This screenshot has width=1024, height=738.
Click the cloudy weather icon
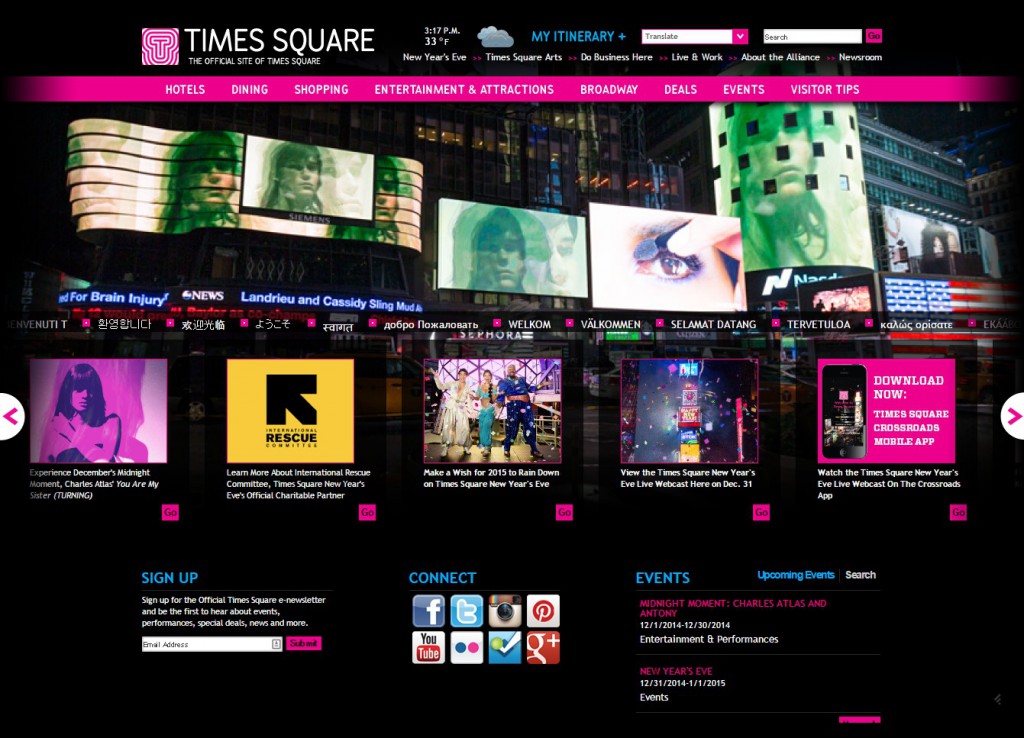(495, 37)
